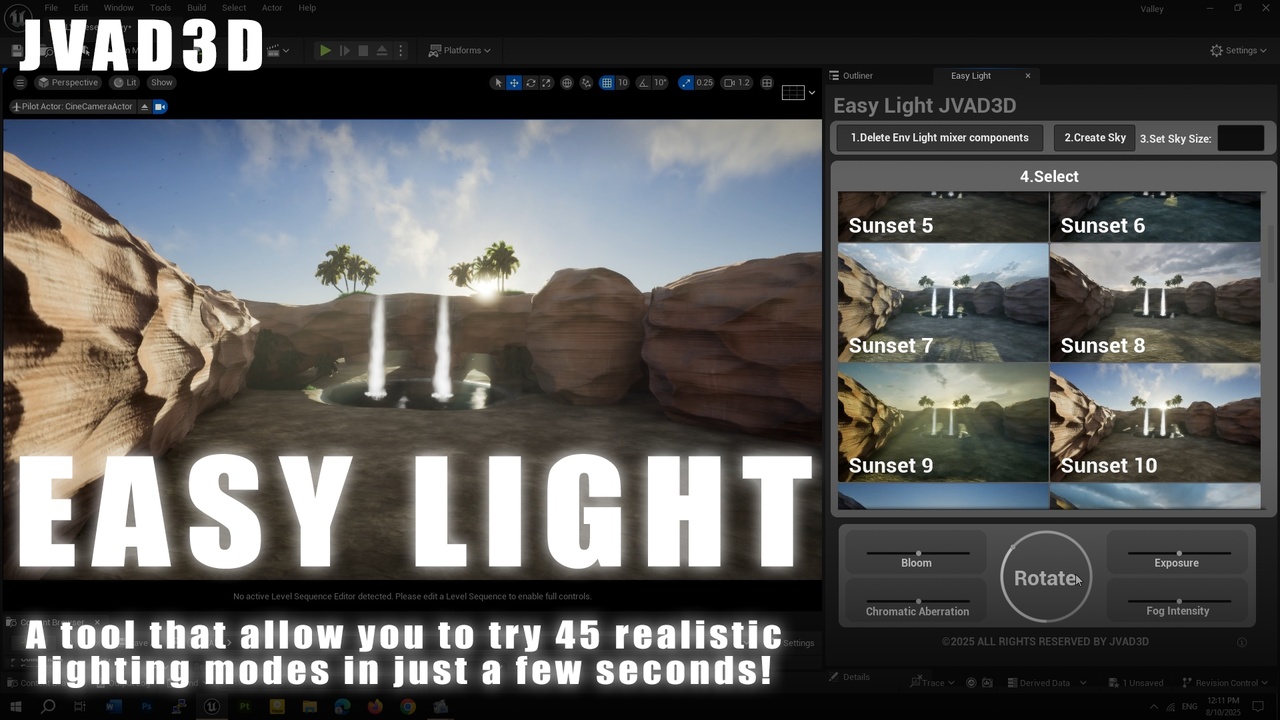
Task: Open play options three-dot menu
Action: click(x=401, y=50)
